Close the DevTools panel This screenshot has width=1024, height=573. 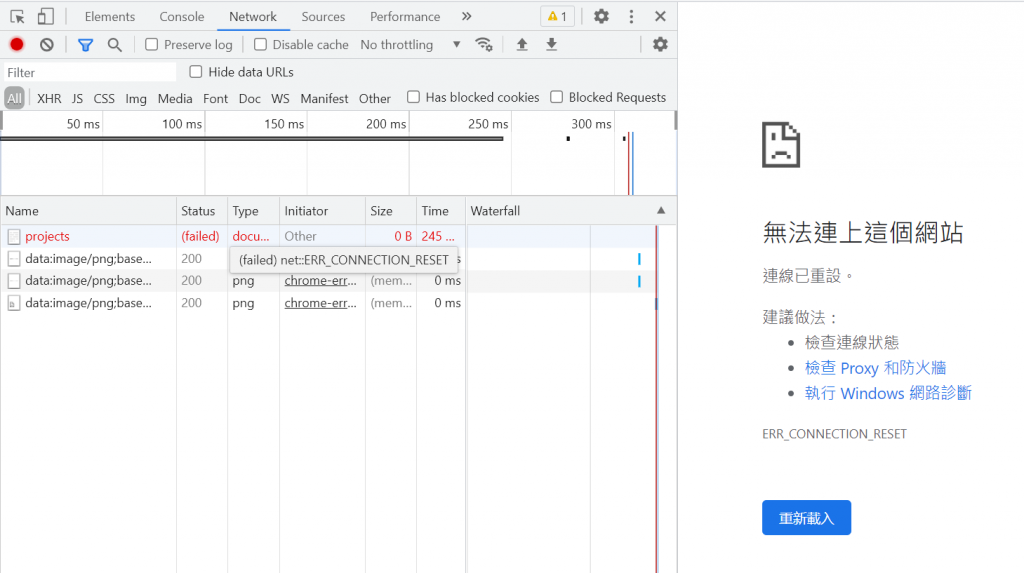(x=660, y=16)
